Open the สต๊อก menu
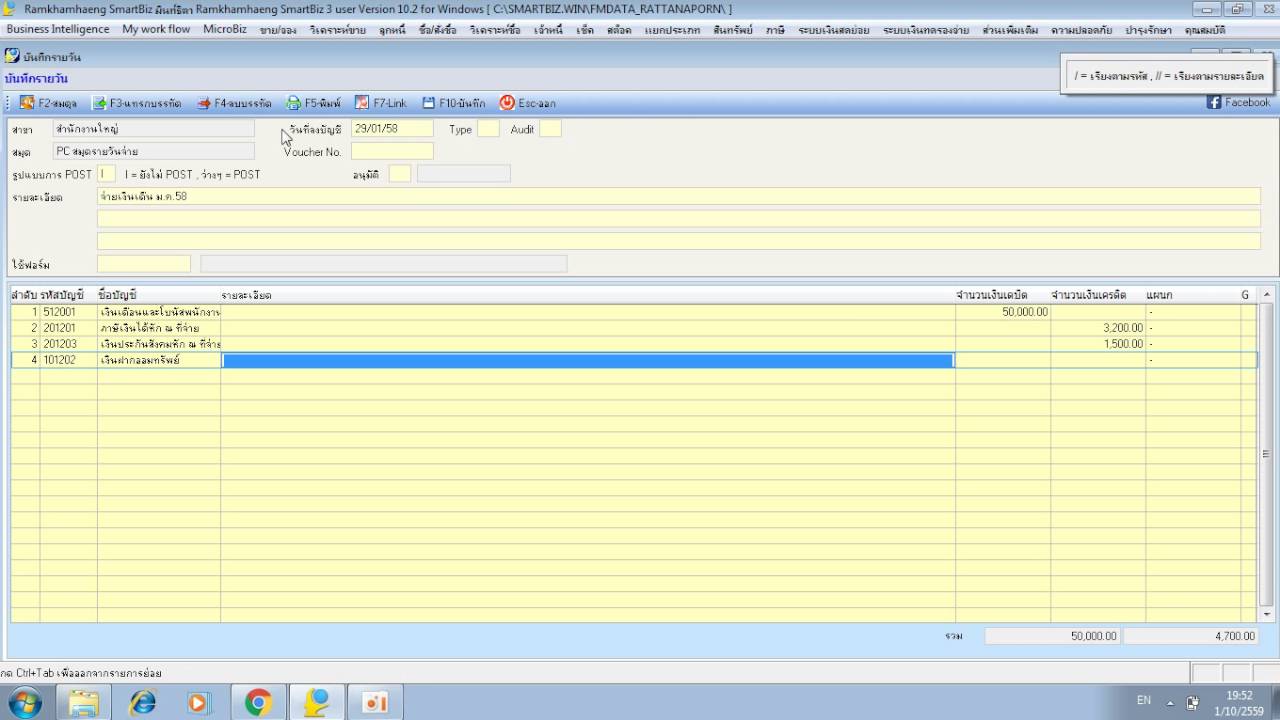 tap(619, 30)
